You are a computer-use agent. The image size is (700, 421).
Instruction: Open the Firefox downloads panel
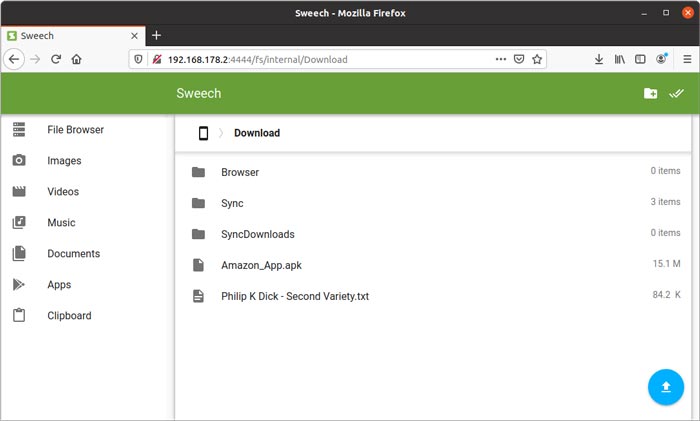pos(599,59)
